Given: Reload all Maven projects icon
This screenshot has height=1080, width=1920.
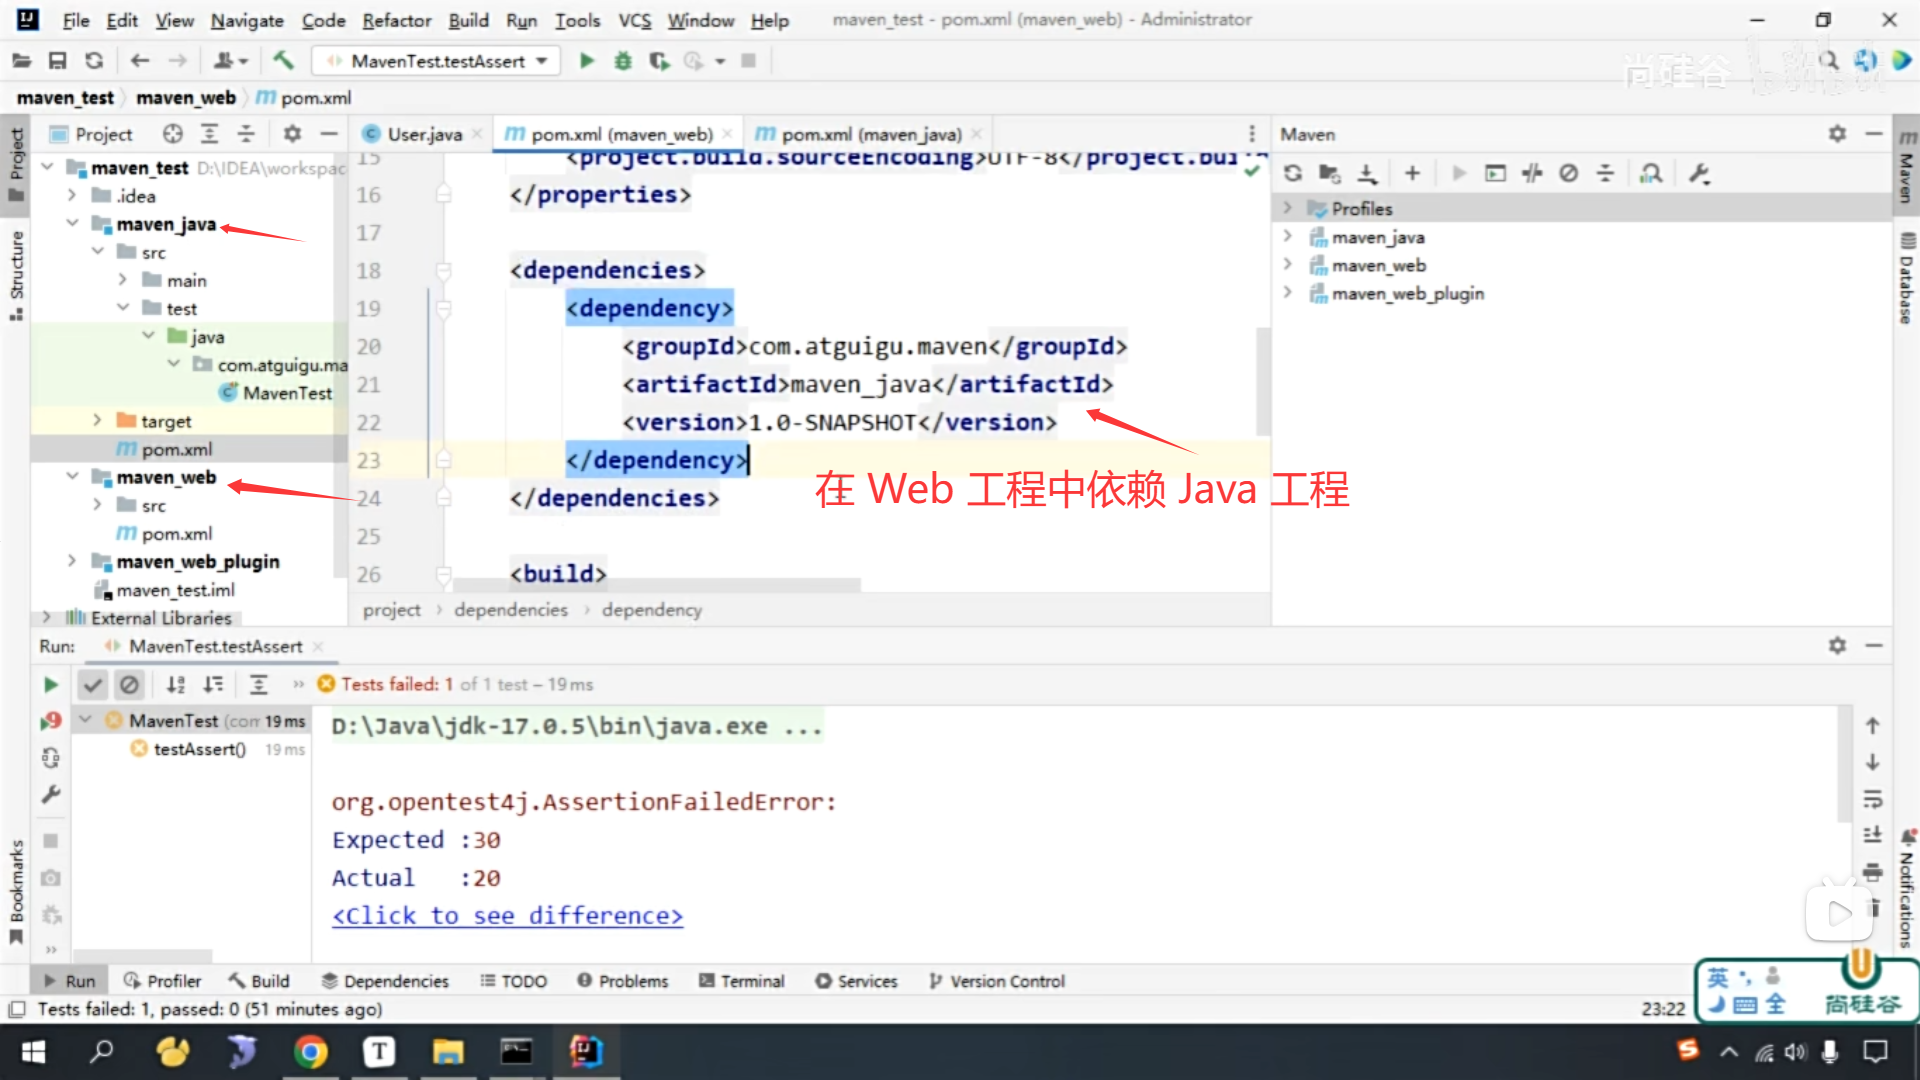Looking at the screenshot, I should click(x=1293, y=173).
